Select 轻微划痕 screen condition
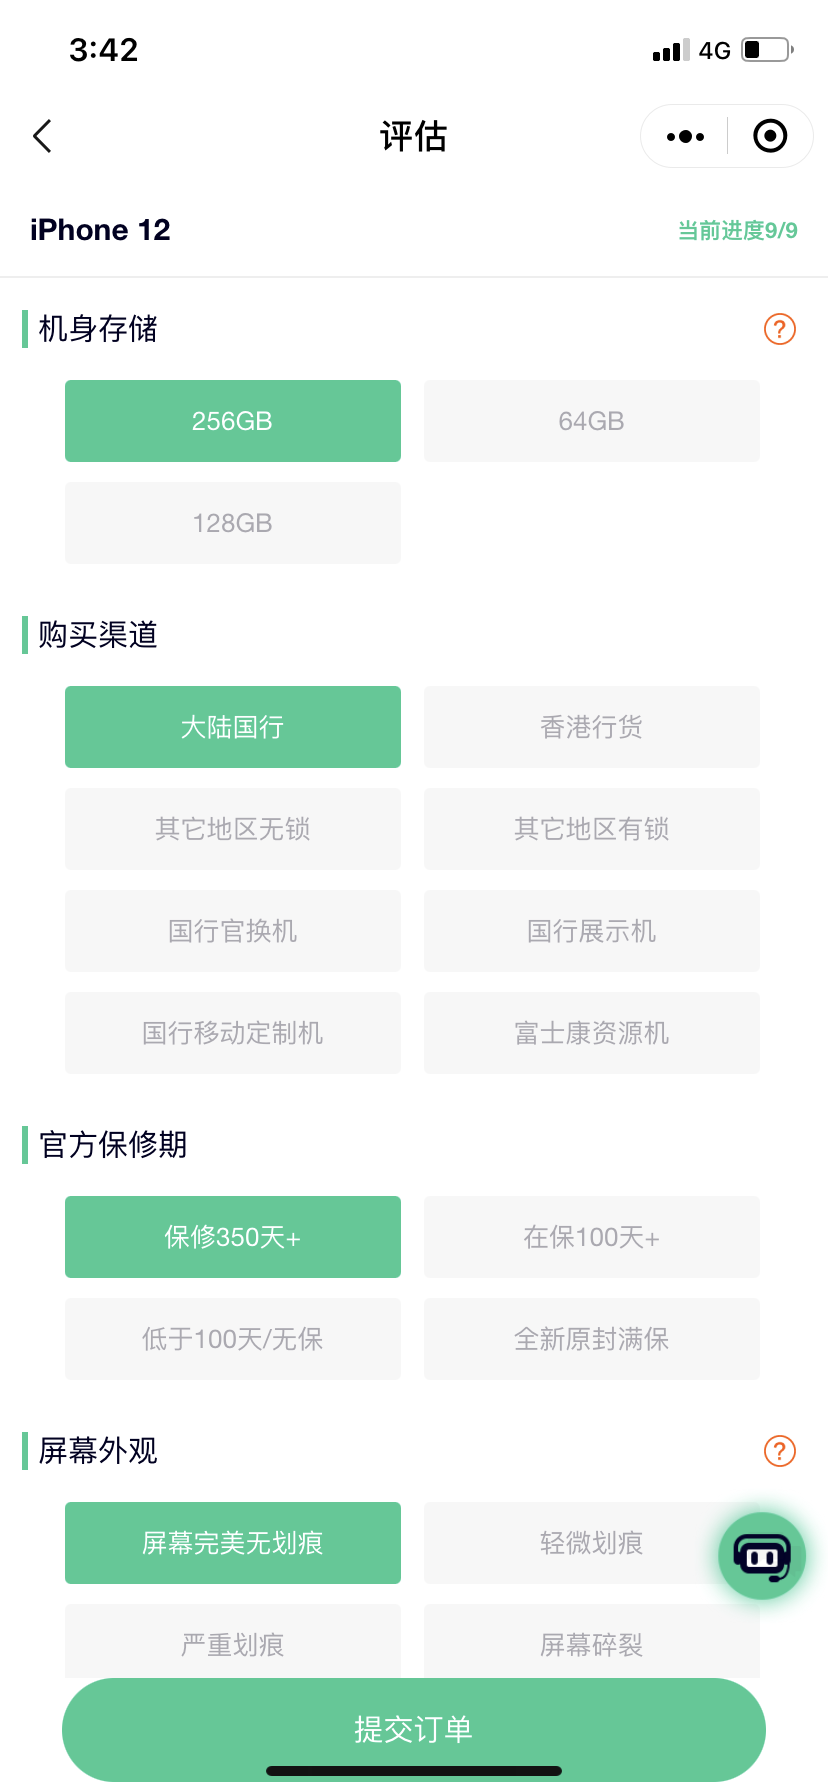 point(592,1543)
